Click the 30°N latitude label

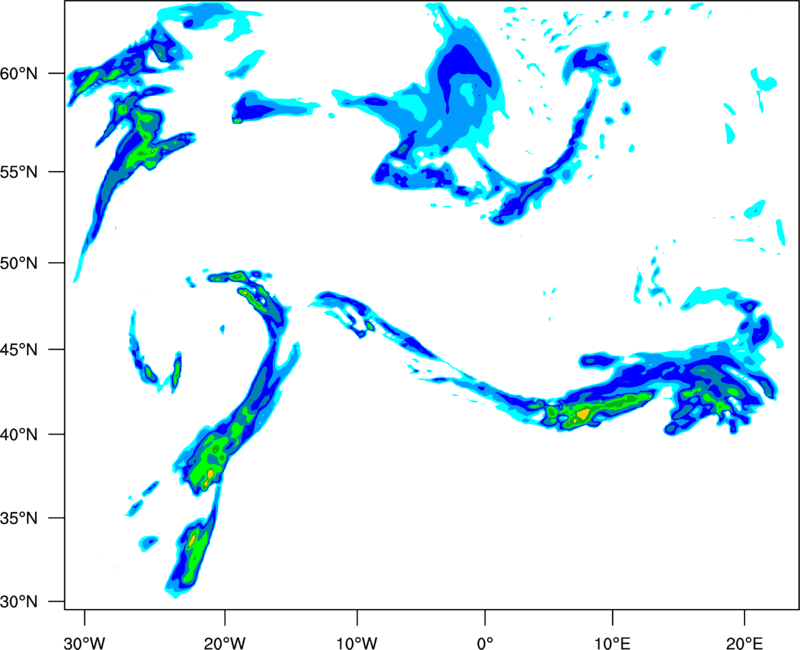click(x=19, y=602)
